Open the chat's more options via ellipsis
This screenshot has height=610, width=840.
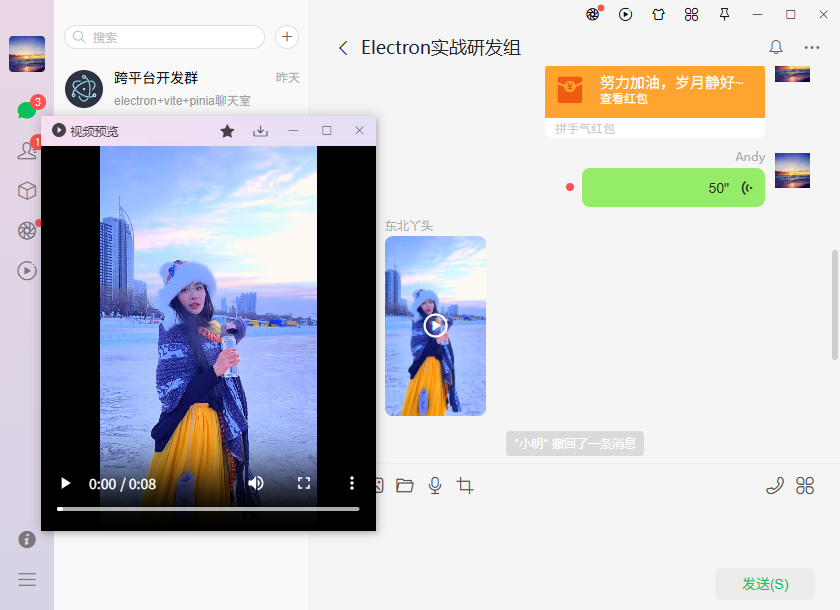click(x=812, y=47)
